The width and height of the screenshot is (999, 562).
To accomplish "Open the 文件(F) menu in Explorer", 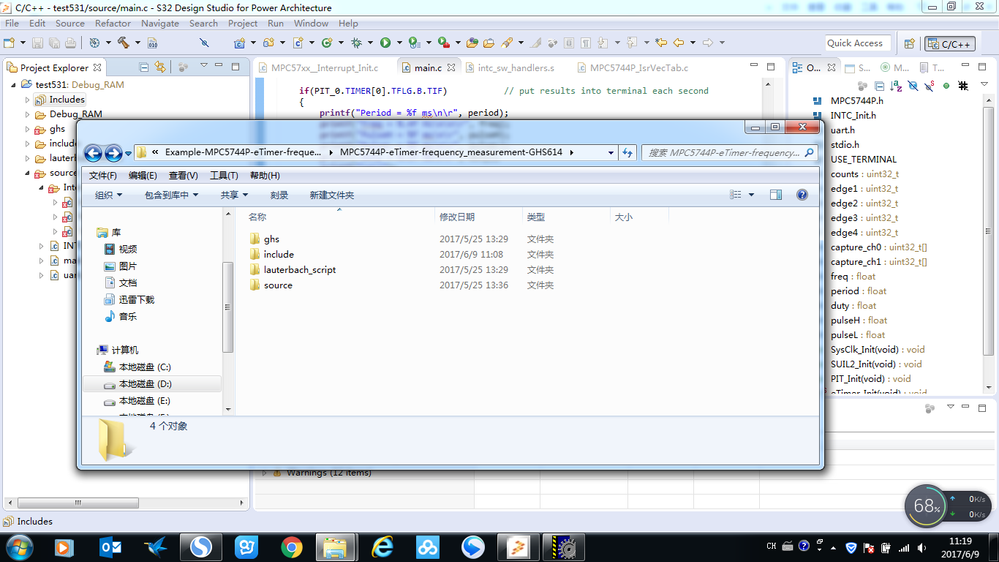I will [103, 175].
